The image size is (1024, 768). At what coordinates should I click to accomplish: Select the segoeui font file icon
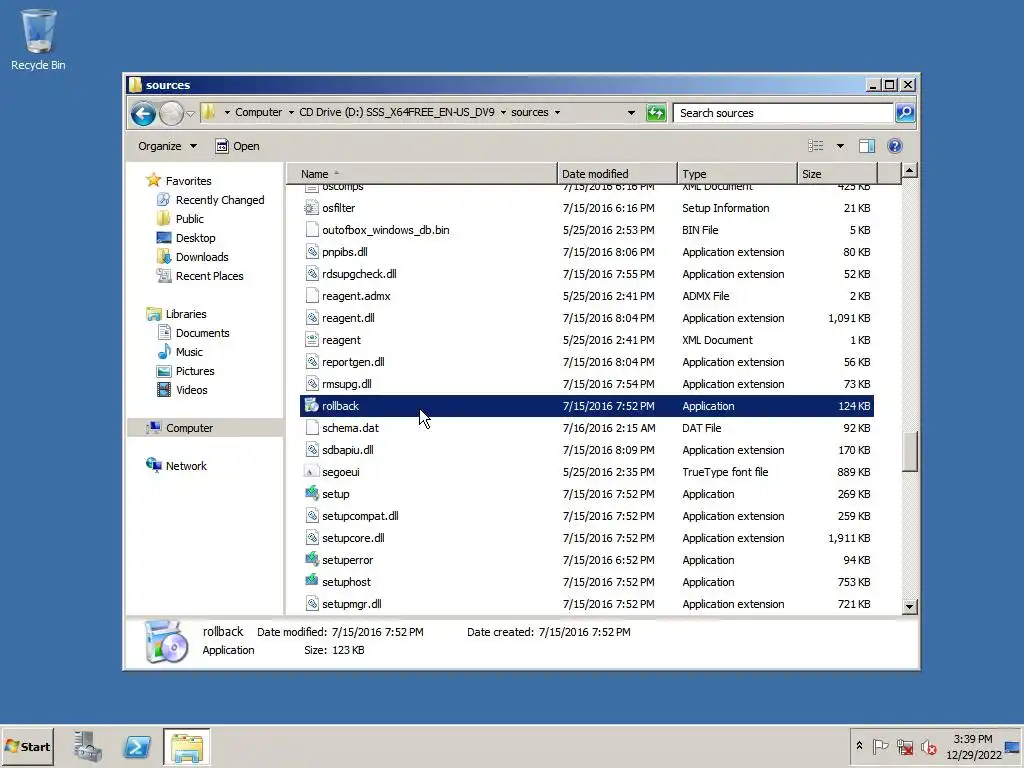pyautogui.click(x=312, y=472)
